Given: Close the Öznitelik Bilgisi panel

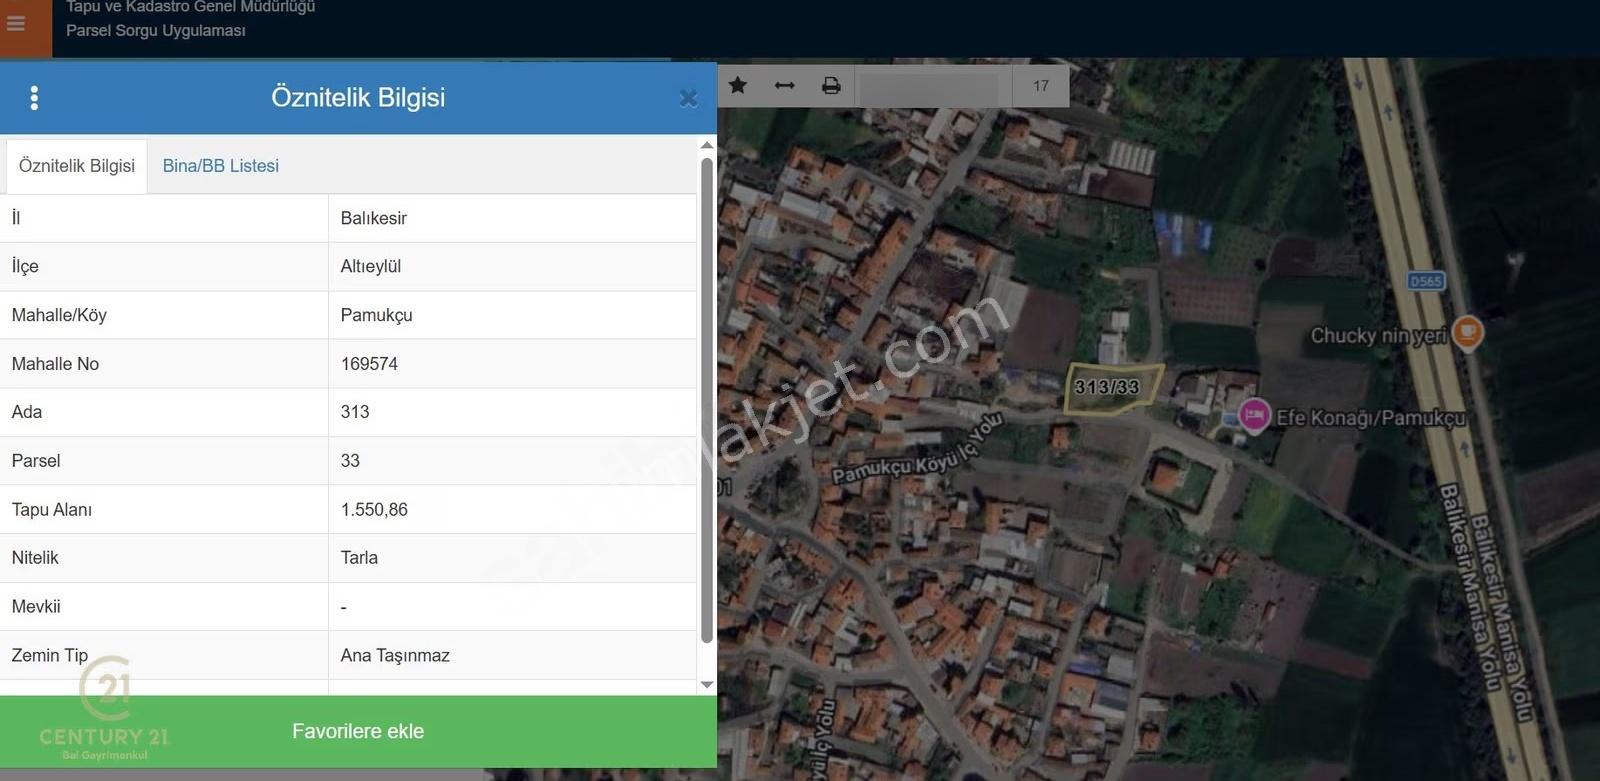Looking at the screenshot, I should (688, 98).
